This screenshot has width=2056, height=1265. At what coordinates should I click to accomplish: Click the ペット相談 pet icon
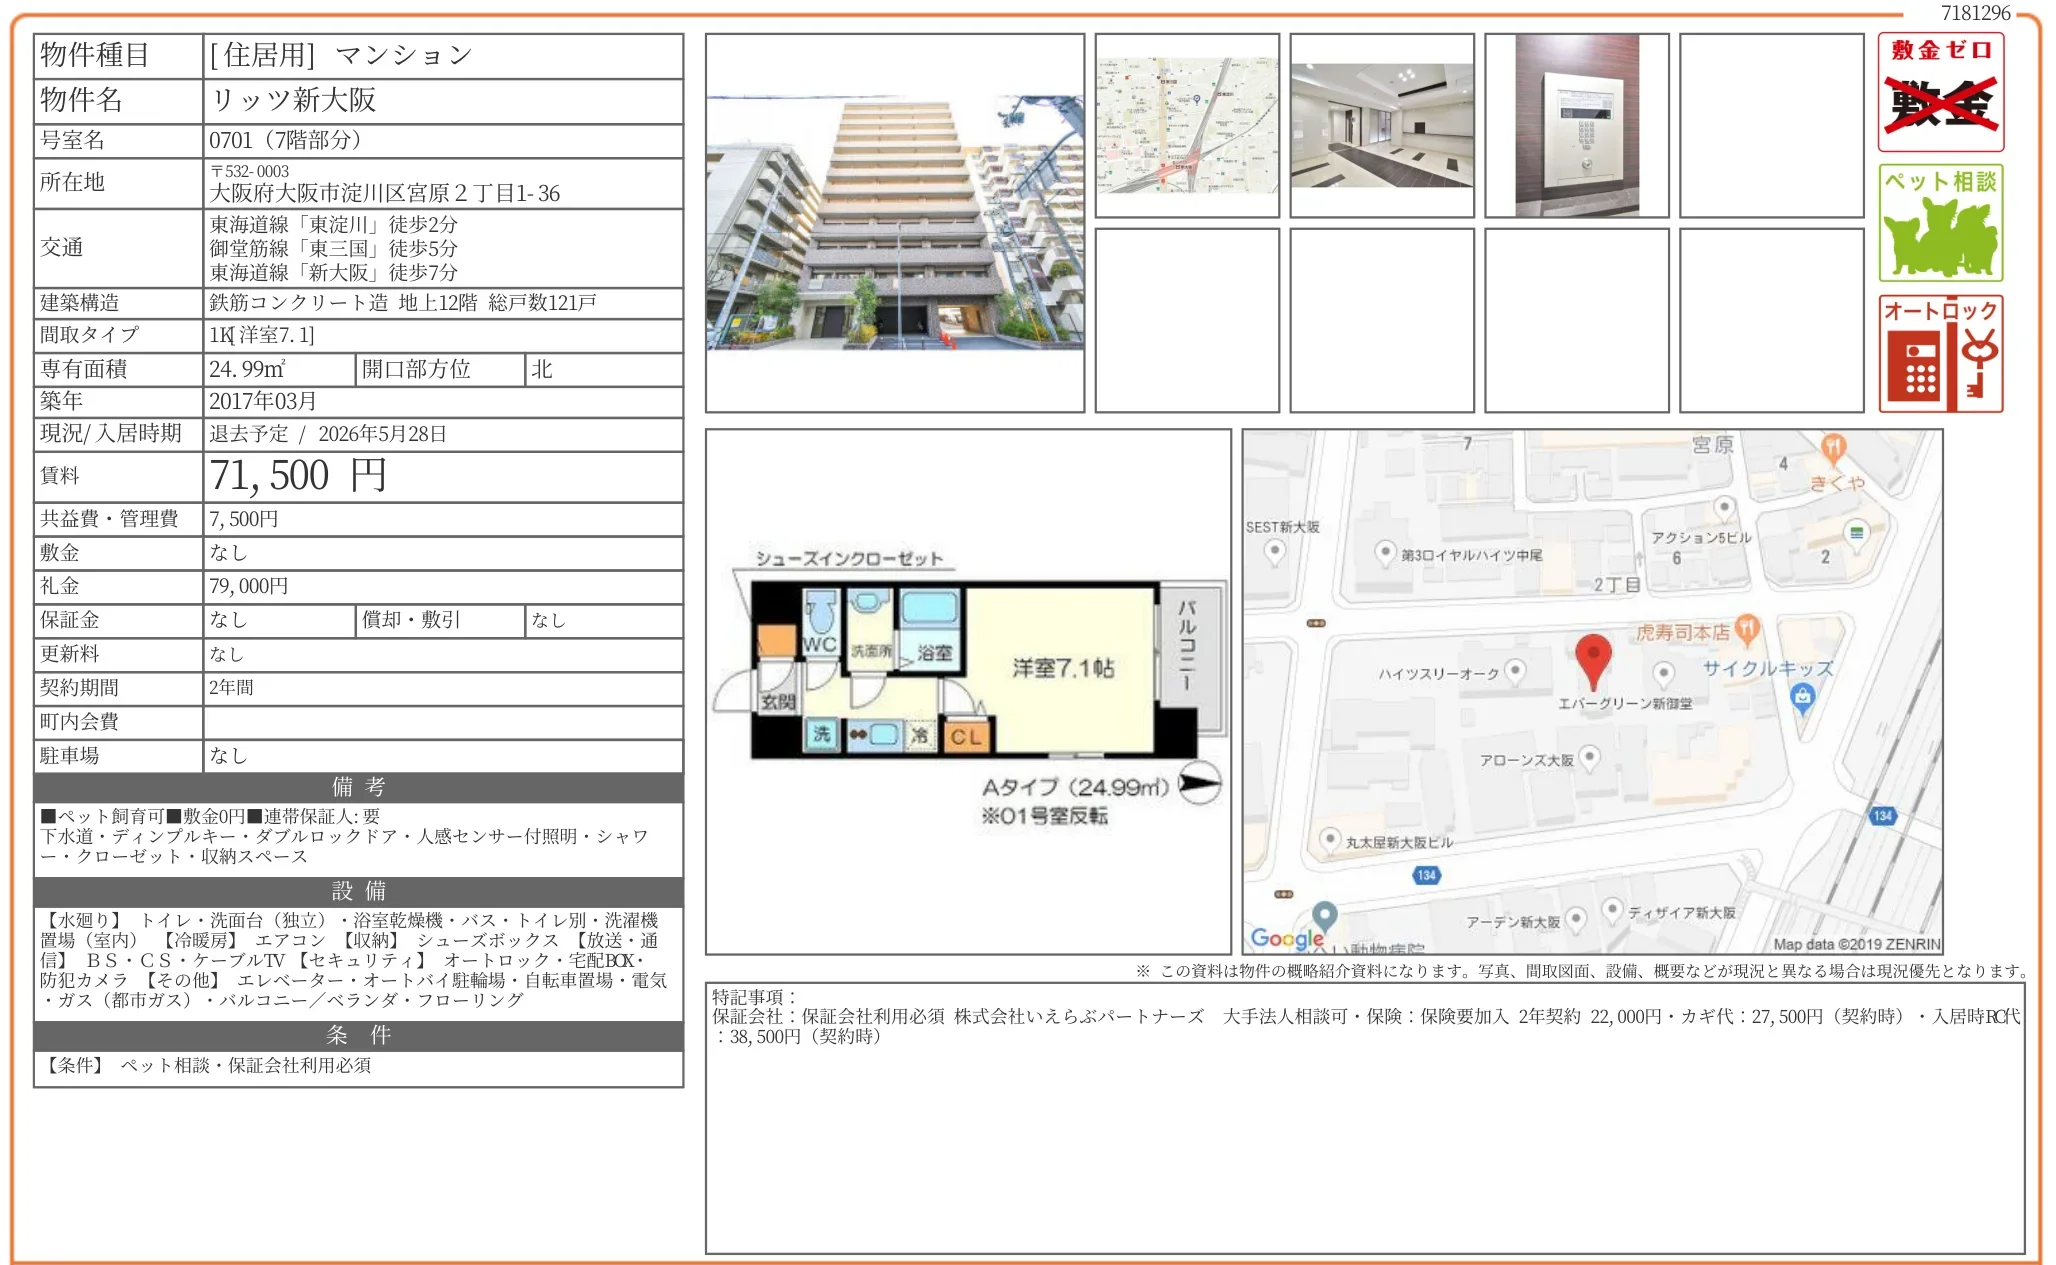[1939, 223]
